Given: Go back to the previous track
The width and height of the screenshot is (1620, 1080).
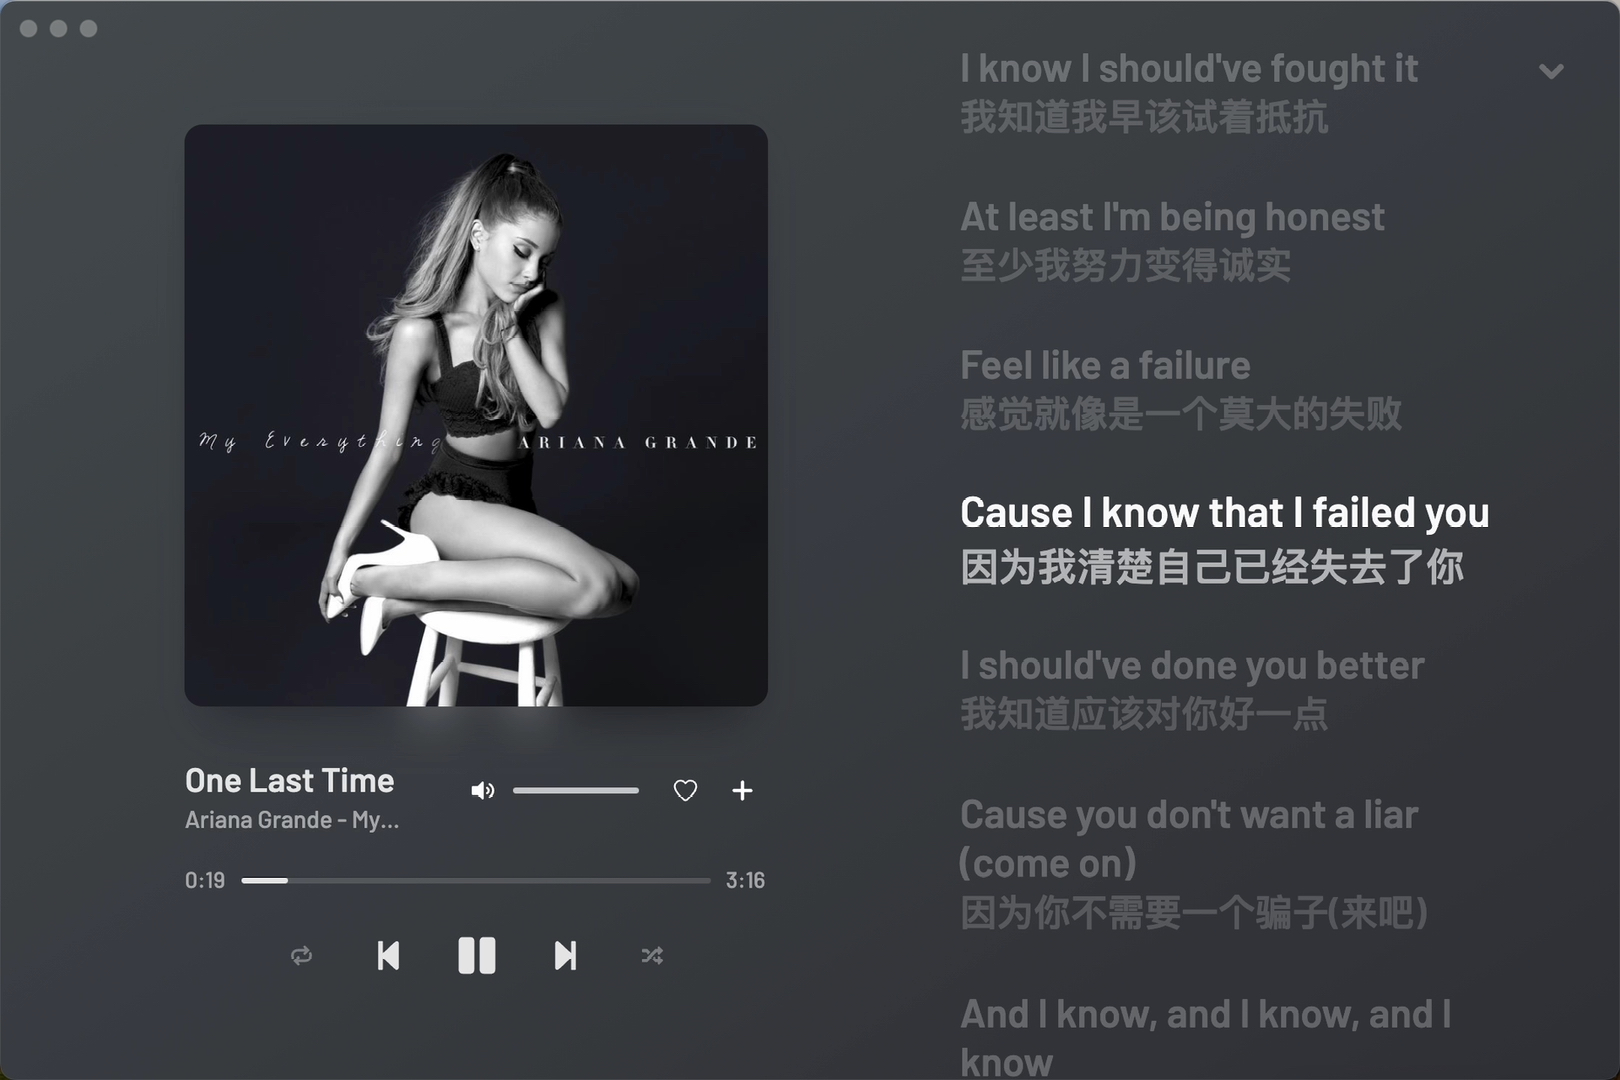Looking at the screenshot, I should (x=388, y=956).
